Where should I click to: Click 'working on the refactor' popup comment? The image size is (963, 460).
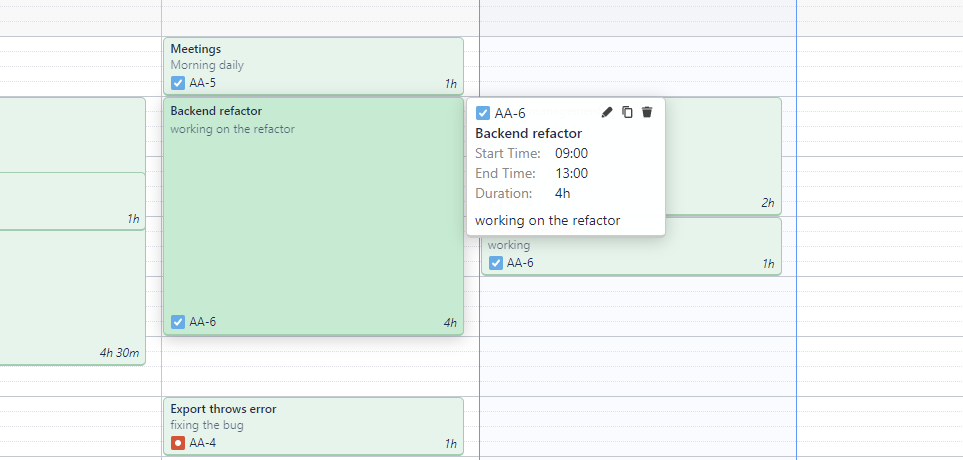pyautogui.click(x=548, y=220)
